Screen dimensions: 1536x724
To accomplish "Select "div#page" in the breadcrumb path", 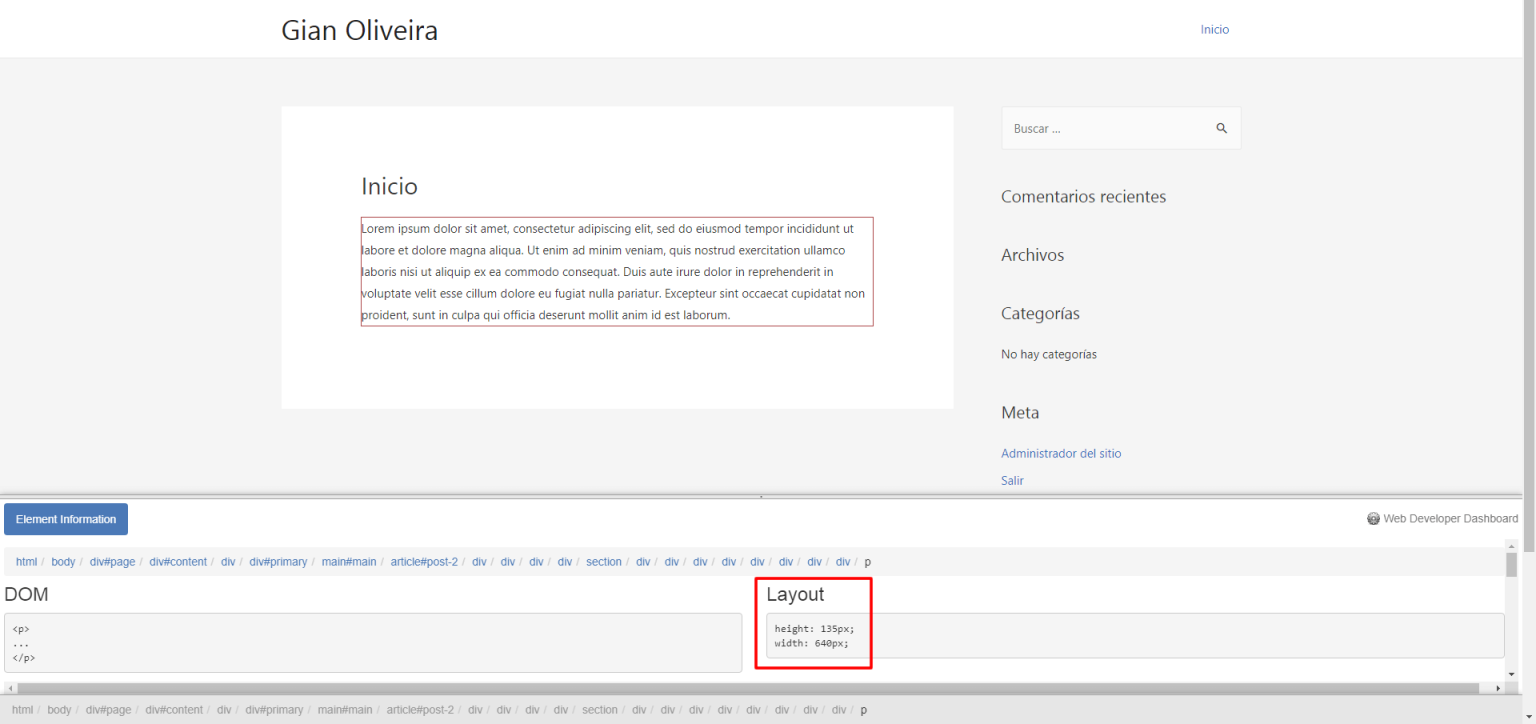I will point(112,561).
